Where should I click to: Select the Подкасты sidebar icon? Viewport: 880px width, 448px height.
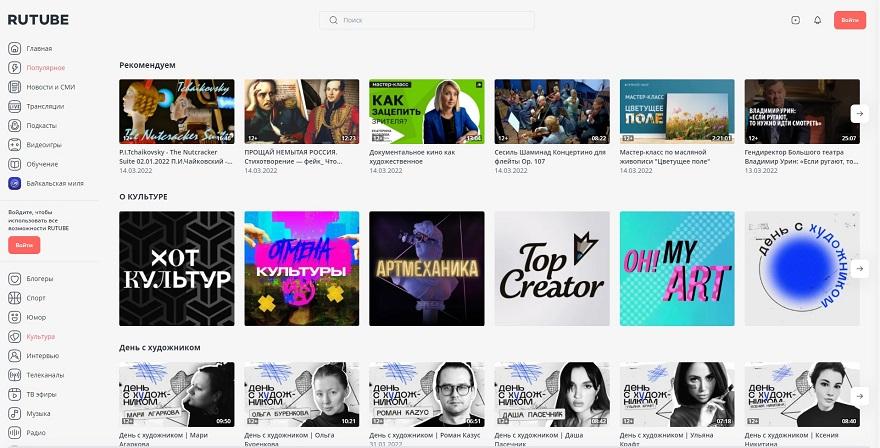[x=15, y=126]
